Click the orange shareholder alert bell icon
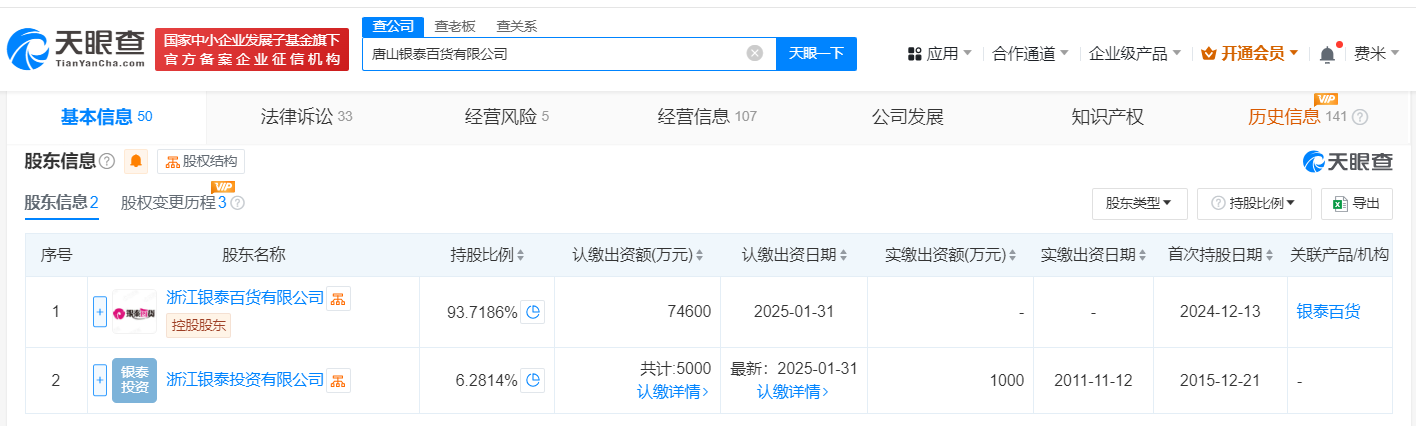Image resolution: width=1416 pixels, height=426 pixels. click(136, 161)
